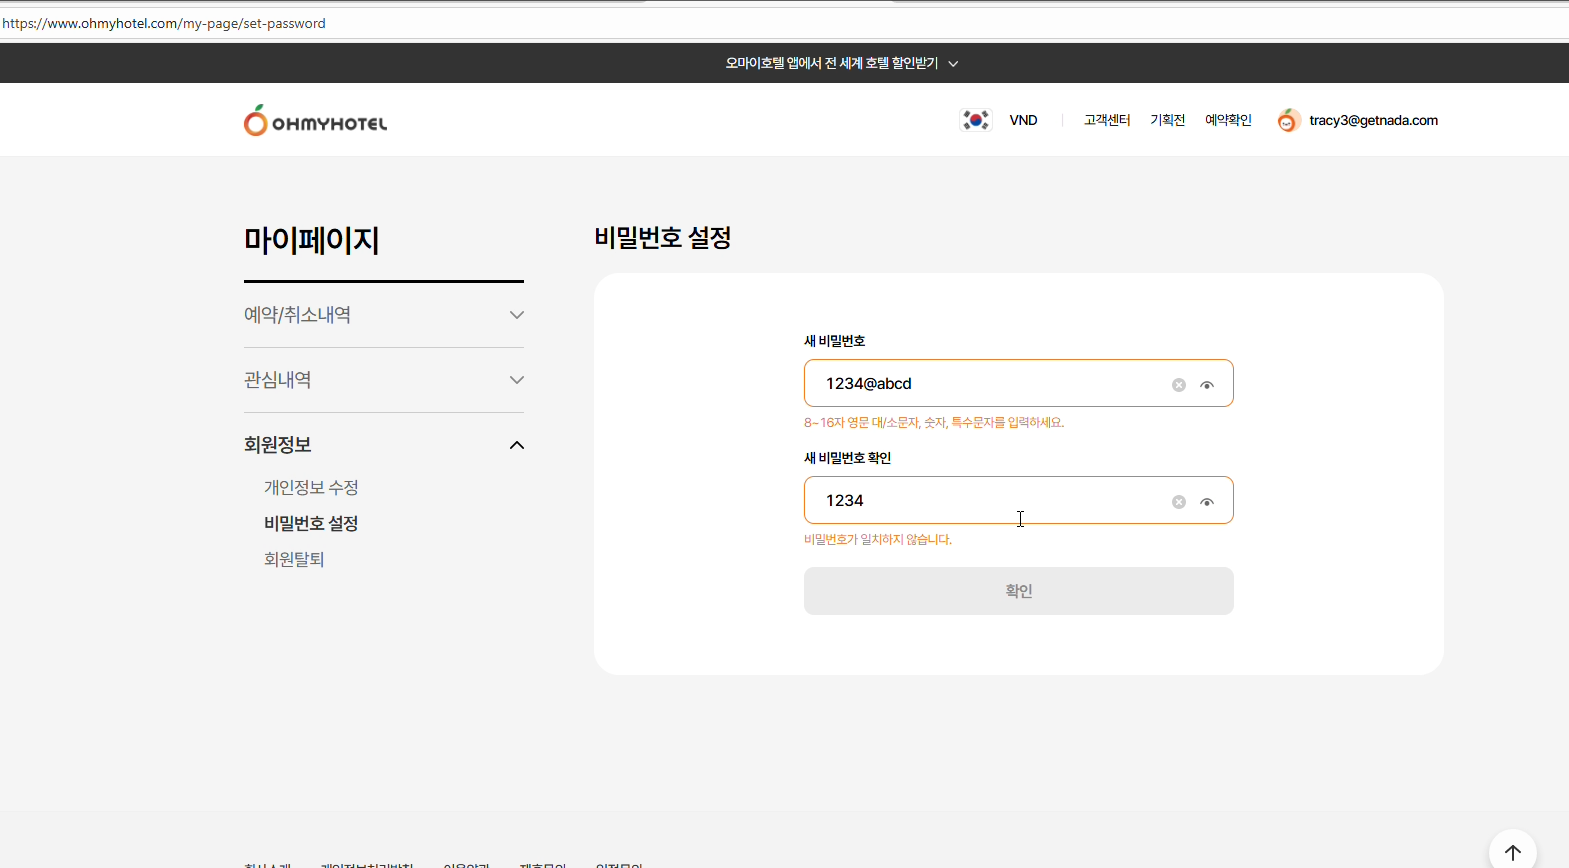Click the OhMyHotel logo
This screenshot has height=868, width=1569.
315,121
